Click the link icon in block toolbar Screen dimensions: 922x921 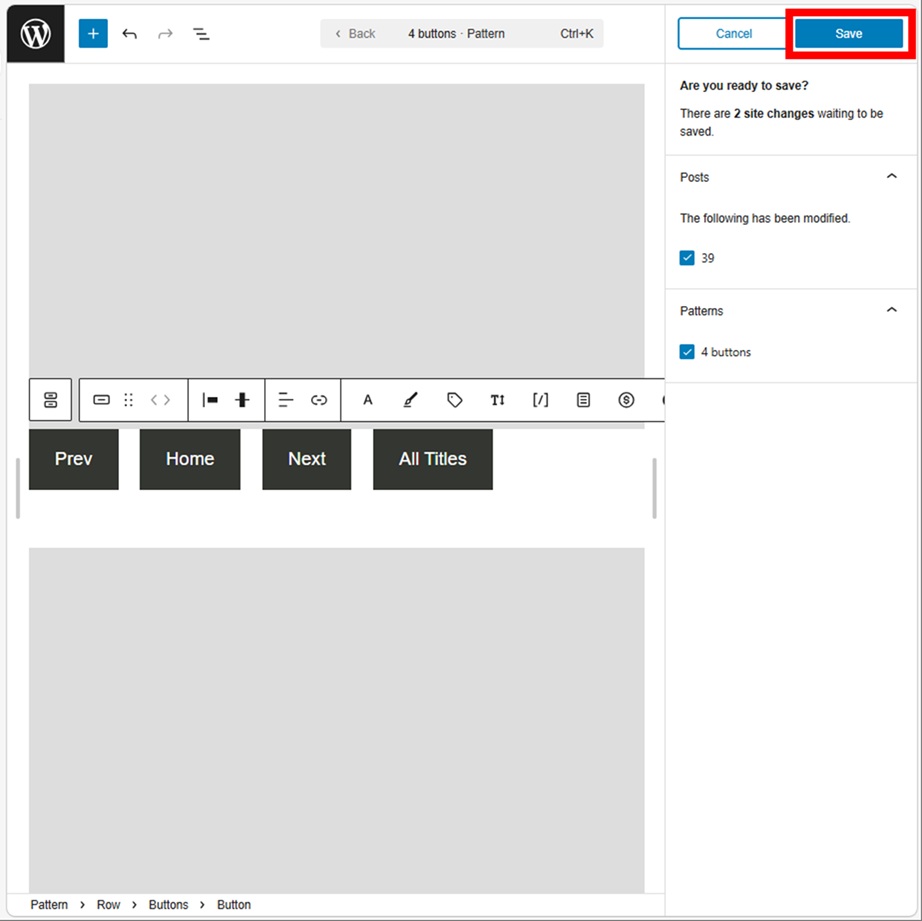pos(319,400)
